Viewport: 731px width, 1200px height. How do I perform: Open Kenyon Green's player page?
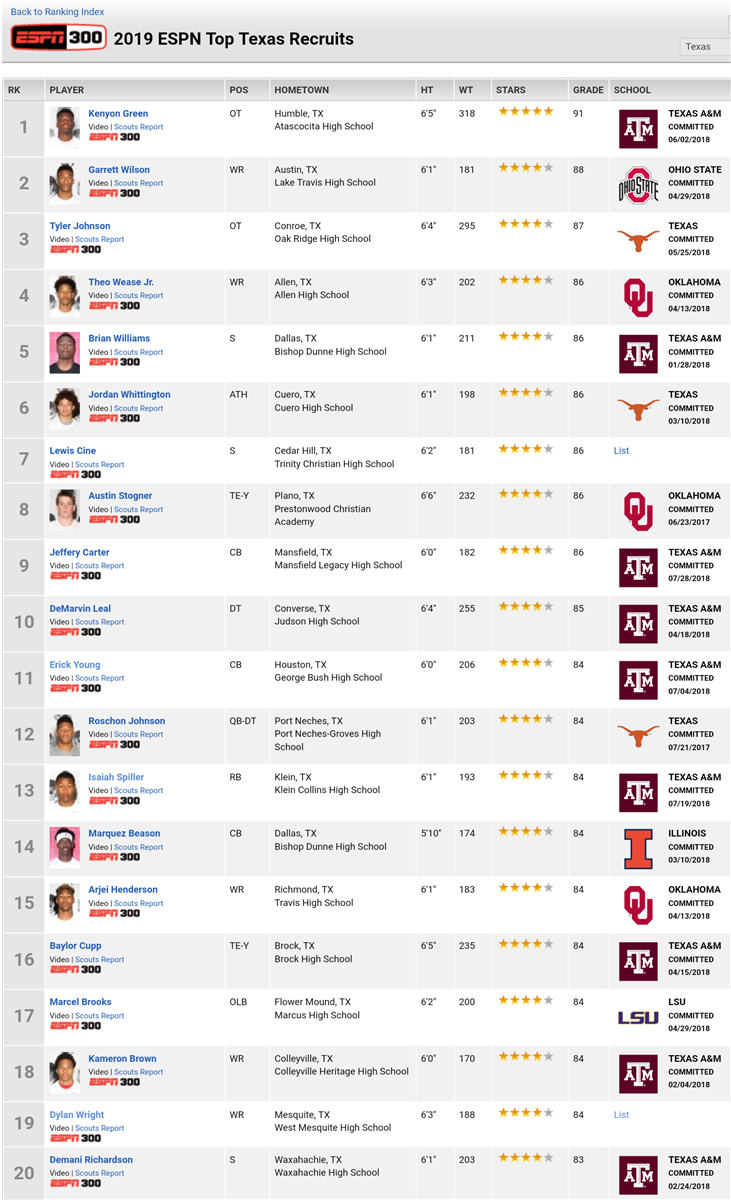[x=118, y=114]
